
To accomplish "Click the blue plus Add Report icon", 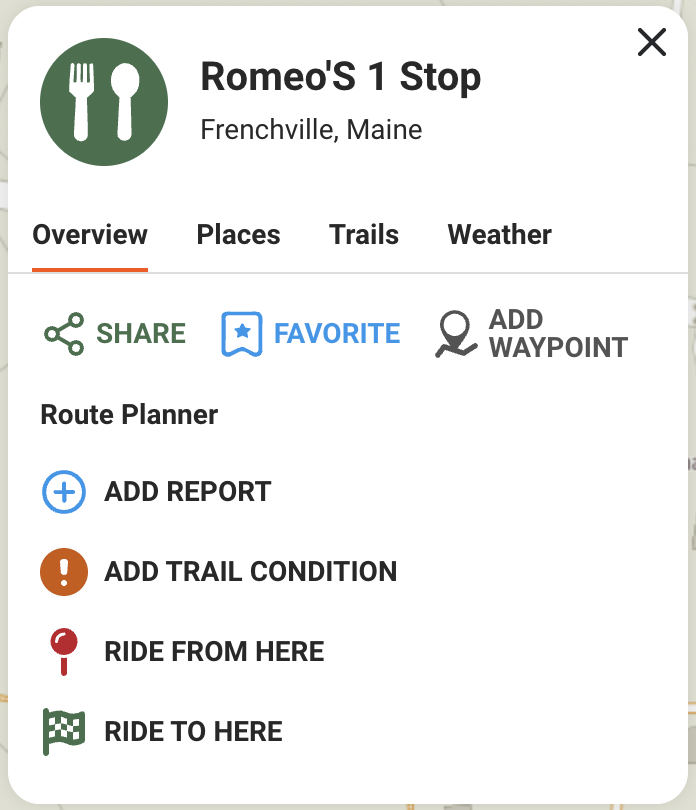I will click(x=64, y=491).
